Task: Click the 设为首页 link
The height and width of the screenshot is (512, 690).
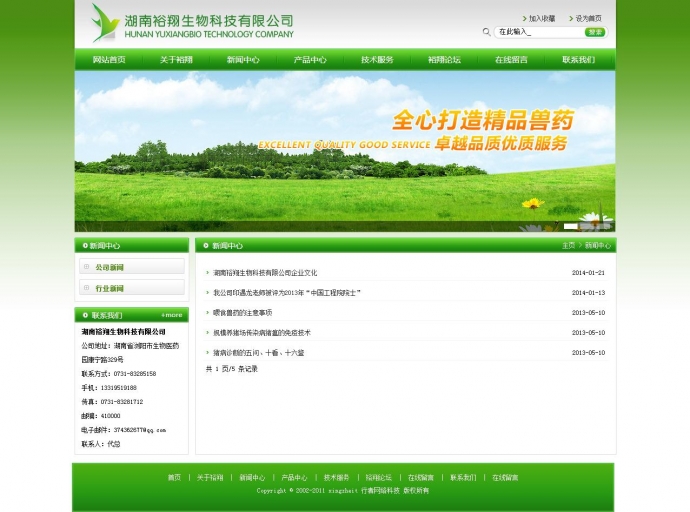Action: (x=589, y=18)
